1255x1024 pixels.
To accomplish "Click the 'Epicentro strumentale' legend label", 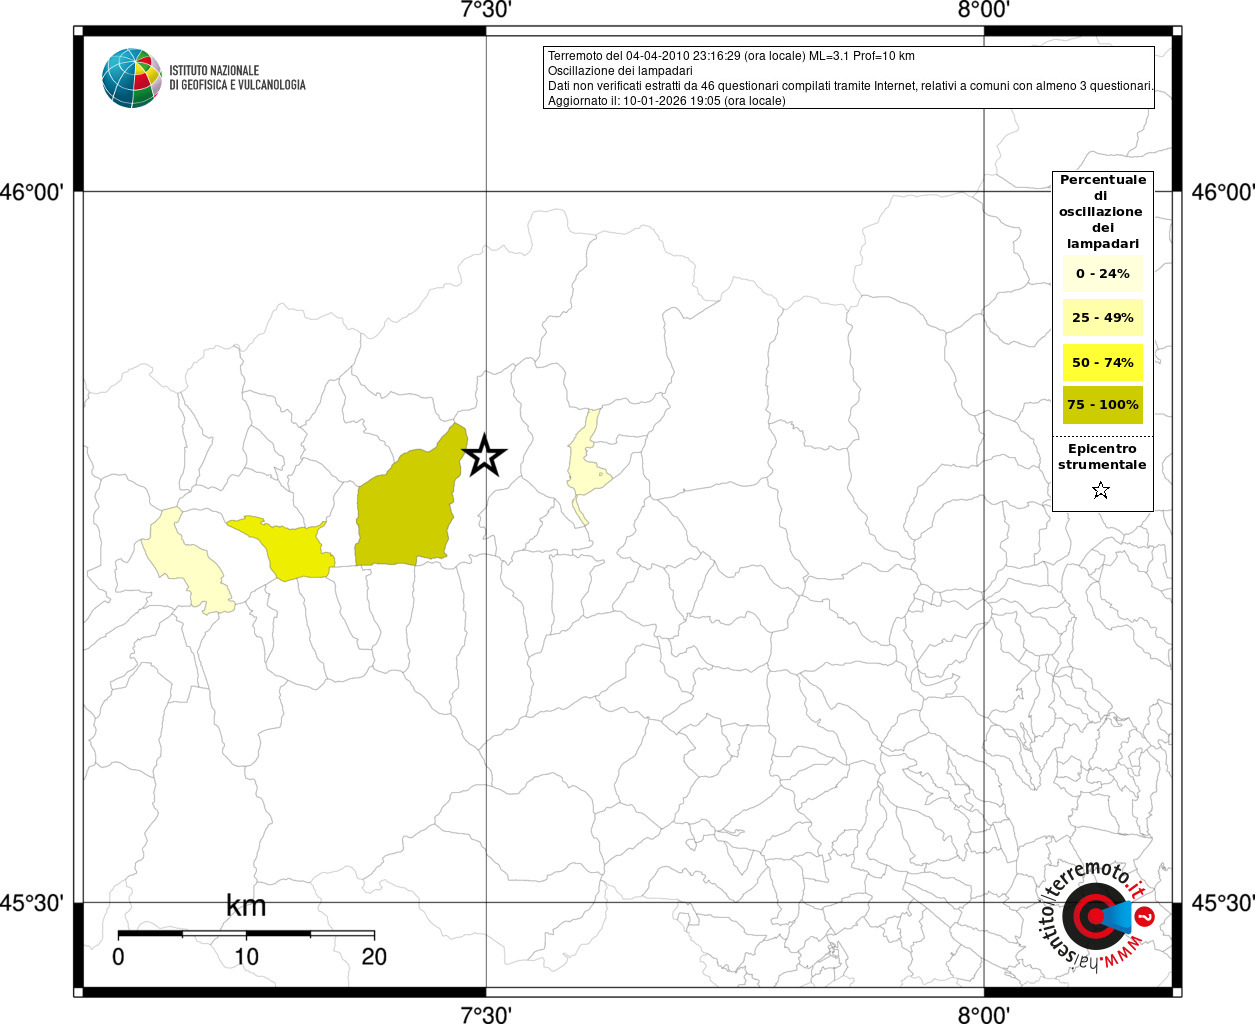I will tap(1102, 457).
